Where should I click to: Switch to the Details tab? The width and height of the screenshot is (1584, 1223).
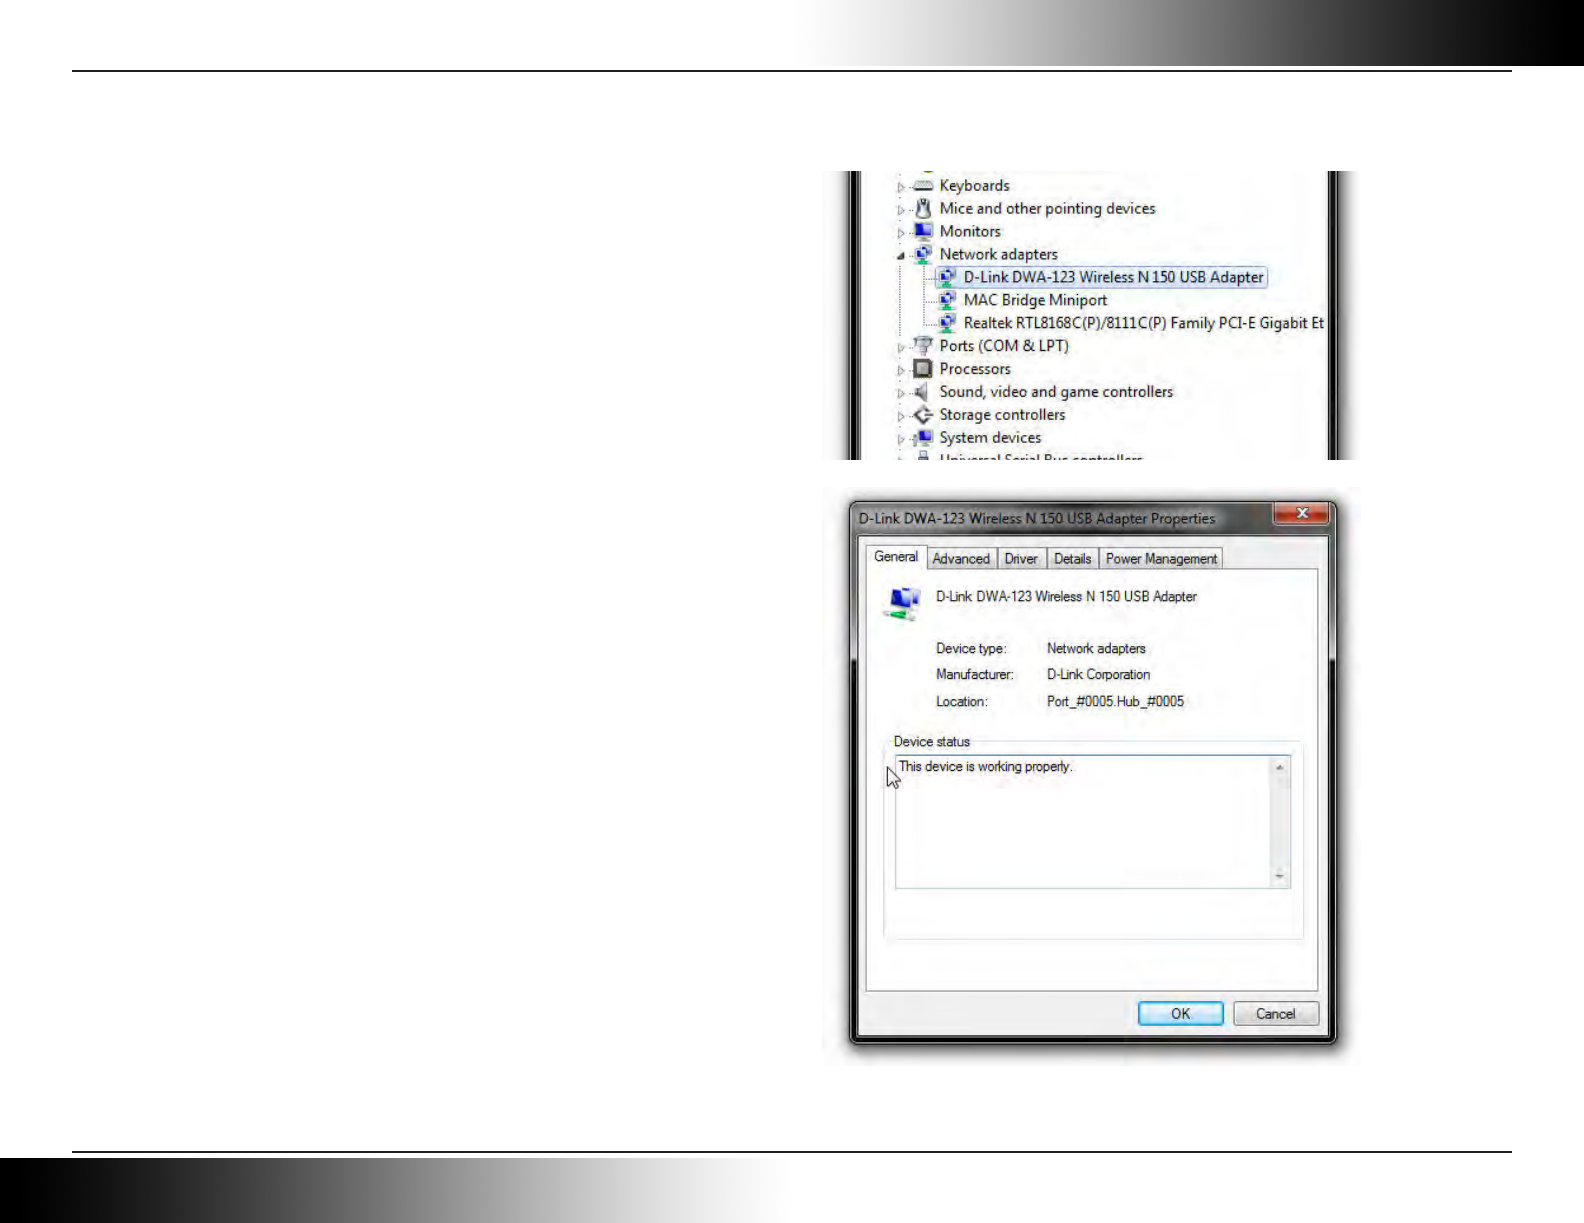click(x=1072, y=559)
